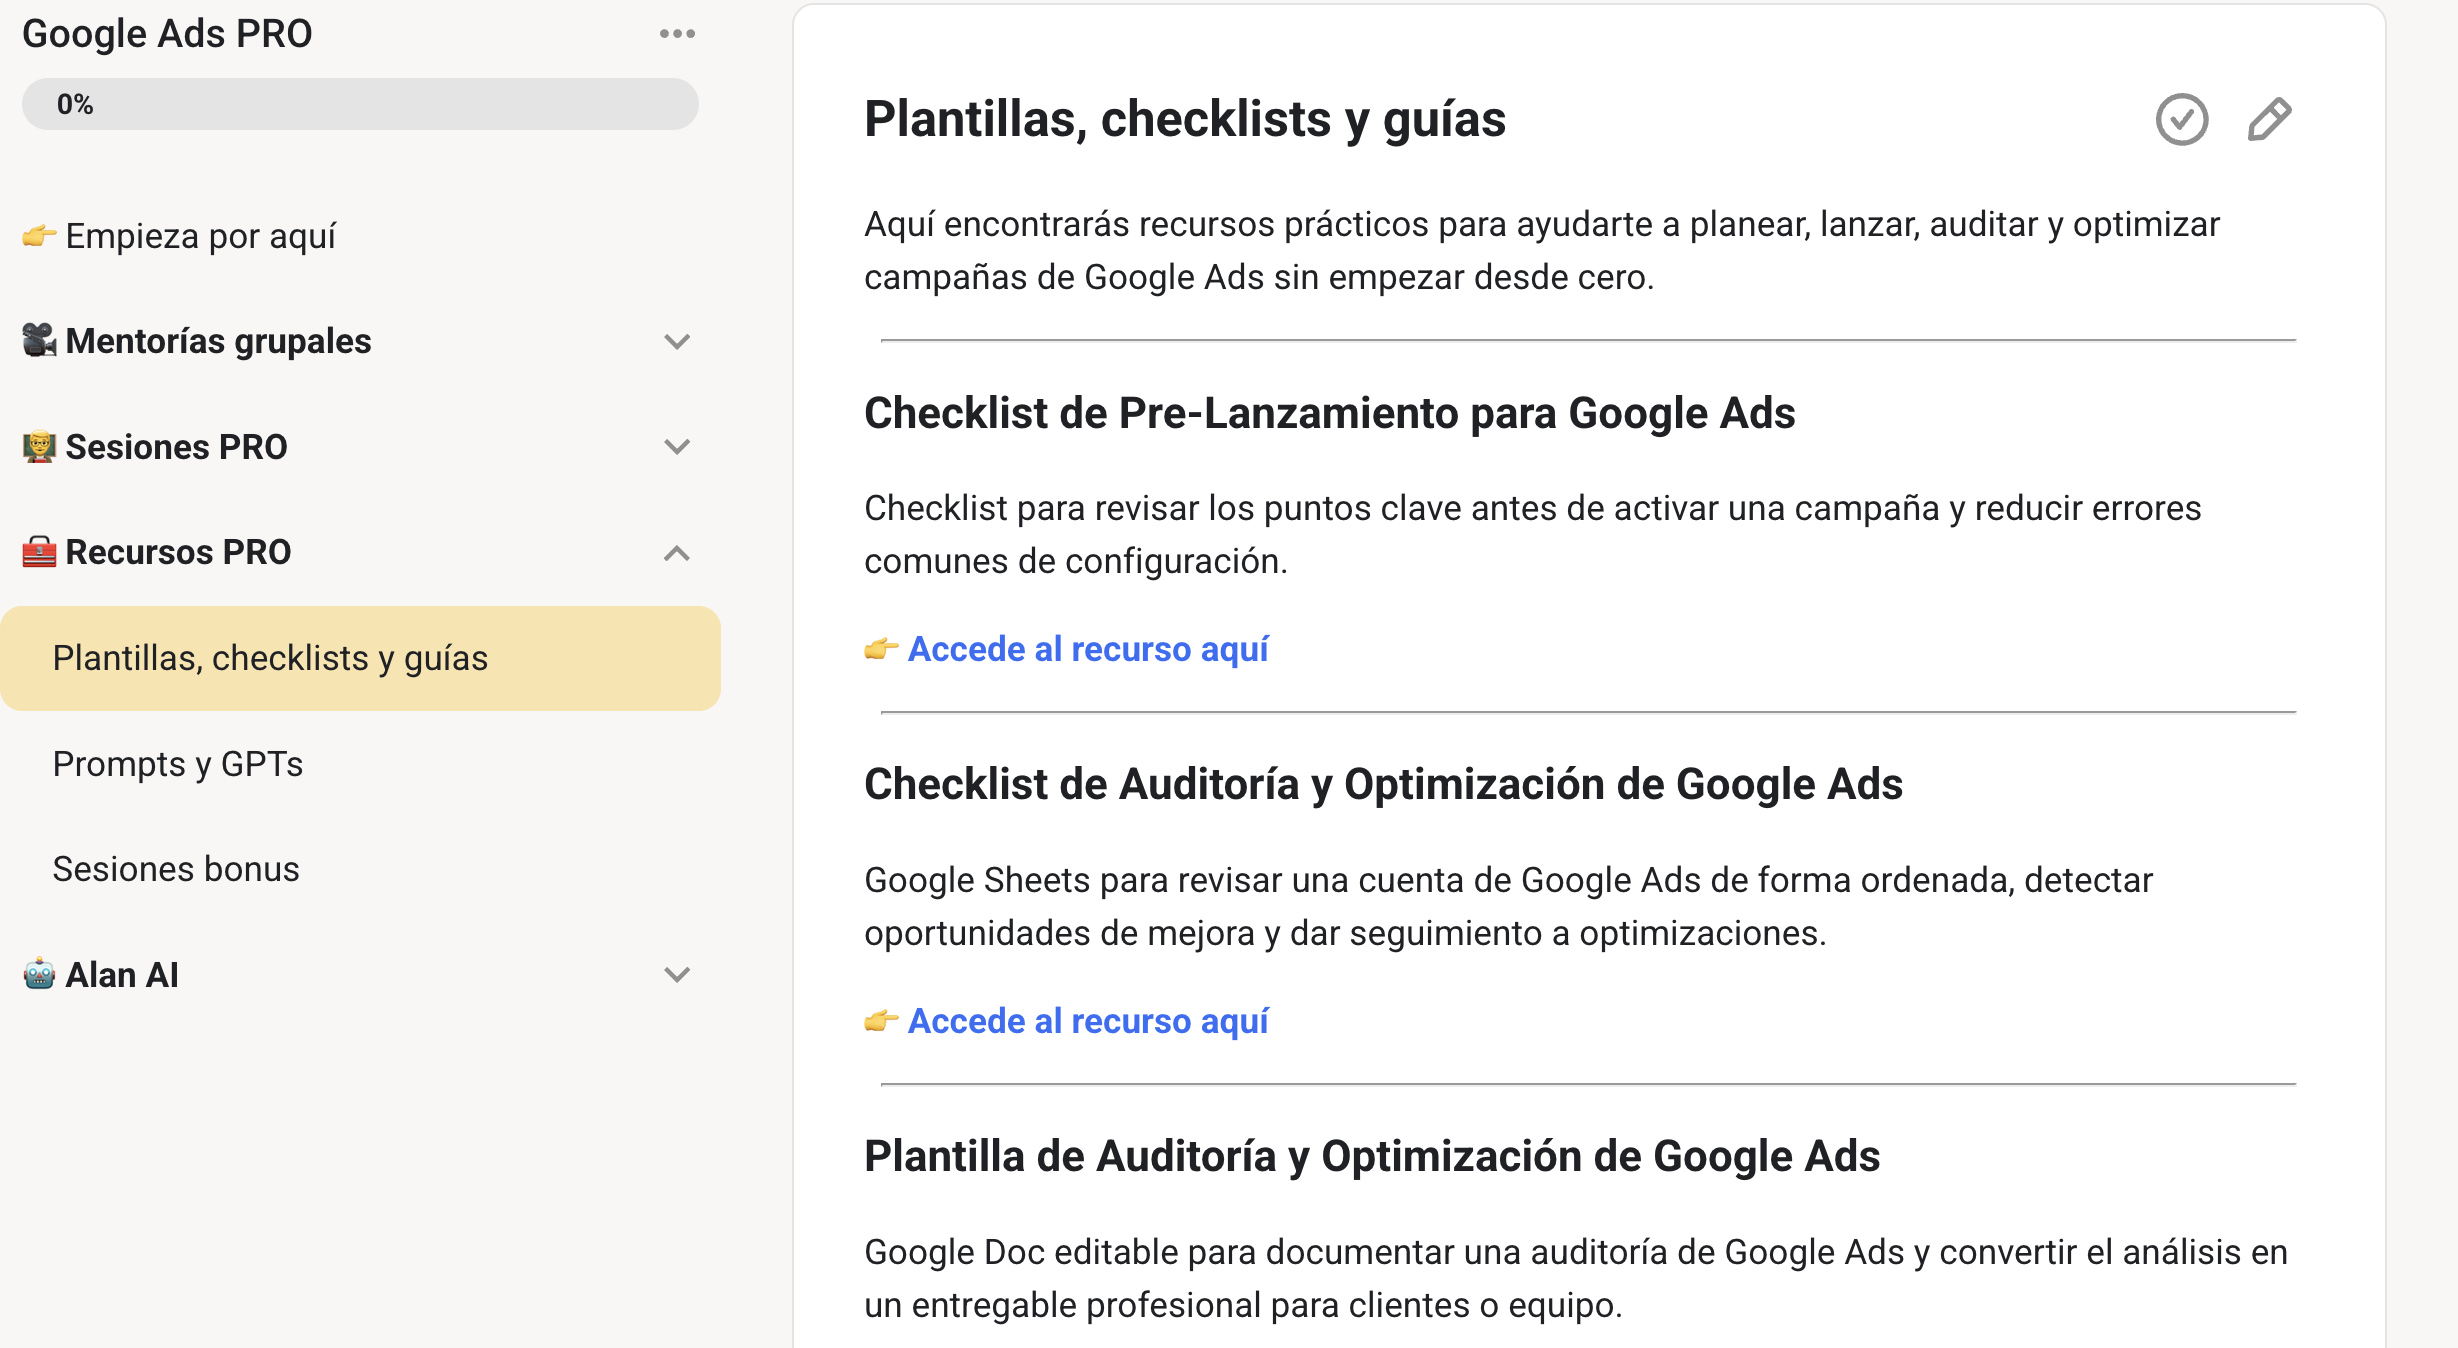Image resolution: width=2458 pixels, height=1348 pixels.
Task: Click the movie camera emoji beside Mentorías grupales
Action: [x=39, y=340]
